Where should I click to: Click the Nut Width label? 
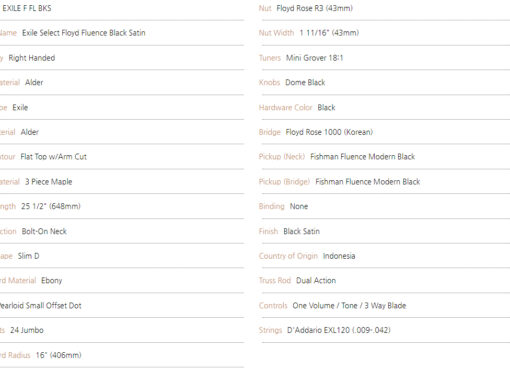(276, 33)
